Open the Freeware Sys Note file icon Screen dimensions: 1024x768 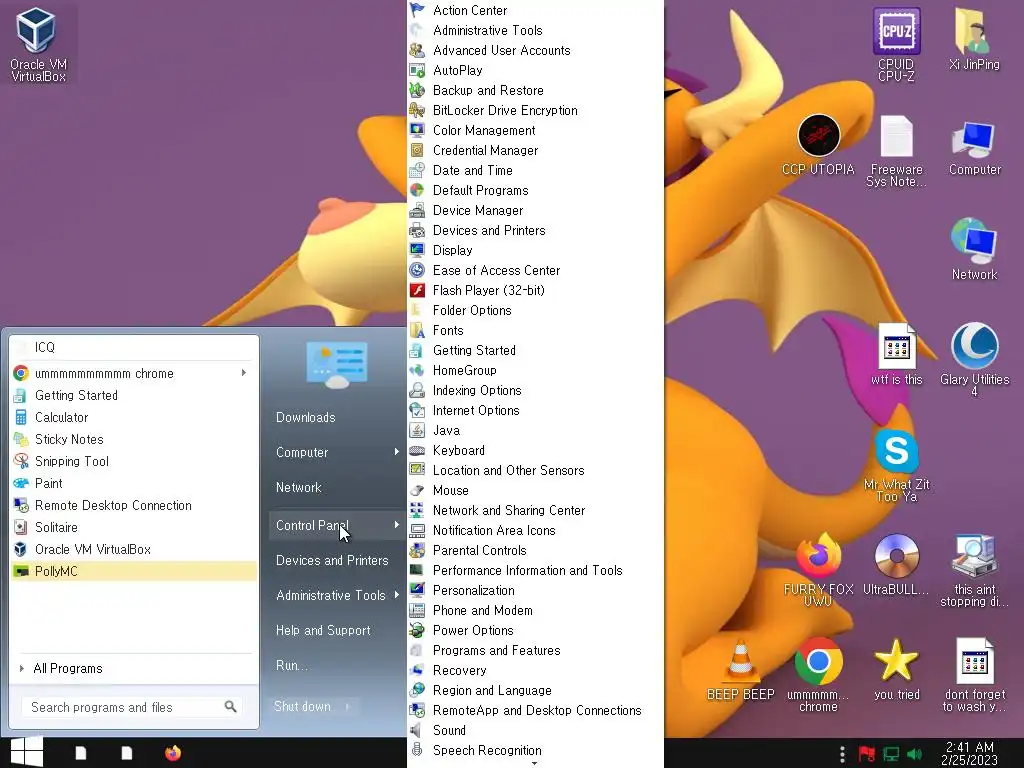(x=896, y=151)
